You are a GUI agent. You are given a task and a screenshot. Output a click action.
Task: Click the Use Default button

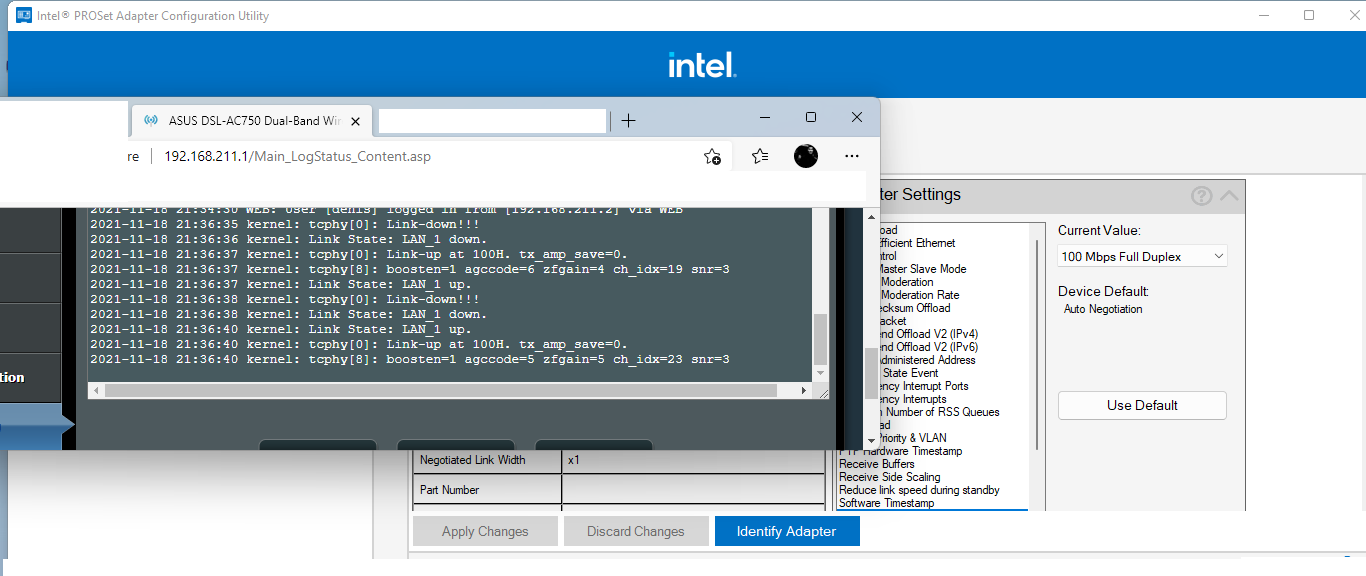(x=1142, y=405)
